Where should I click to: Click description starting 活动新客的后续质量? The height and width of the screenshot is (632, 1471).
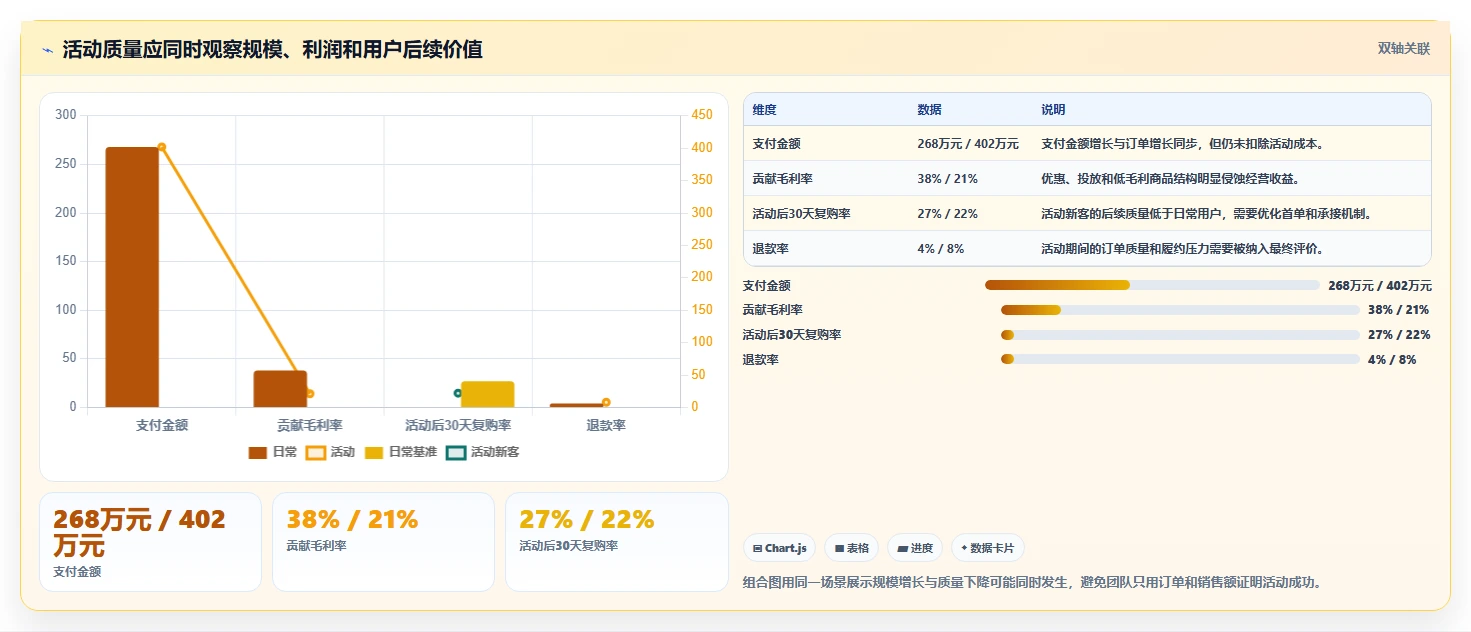click(1206, 214)
